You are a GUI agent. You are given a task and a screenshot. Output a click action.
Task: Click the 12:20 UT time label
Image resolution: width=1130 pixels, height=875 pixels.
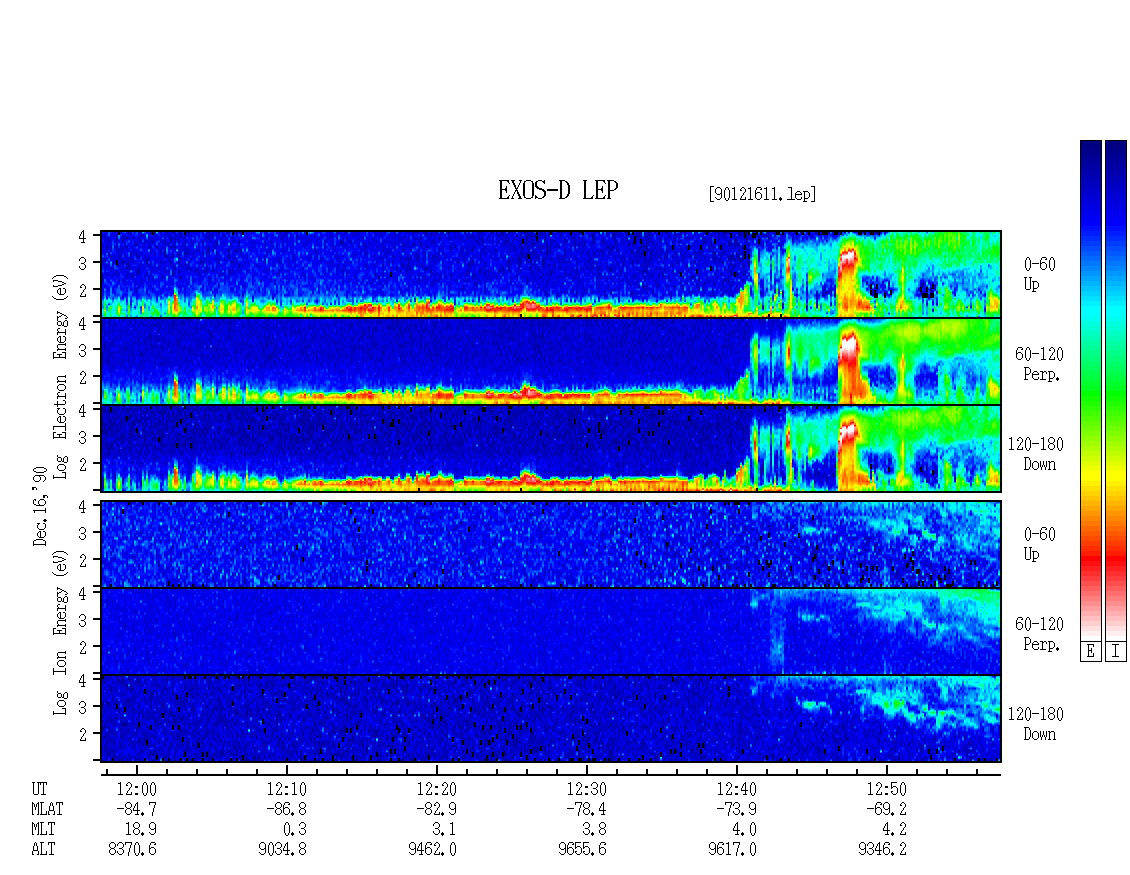pyautogui.click(x=437, y=789)
